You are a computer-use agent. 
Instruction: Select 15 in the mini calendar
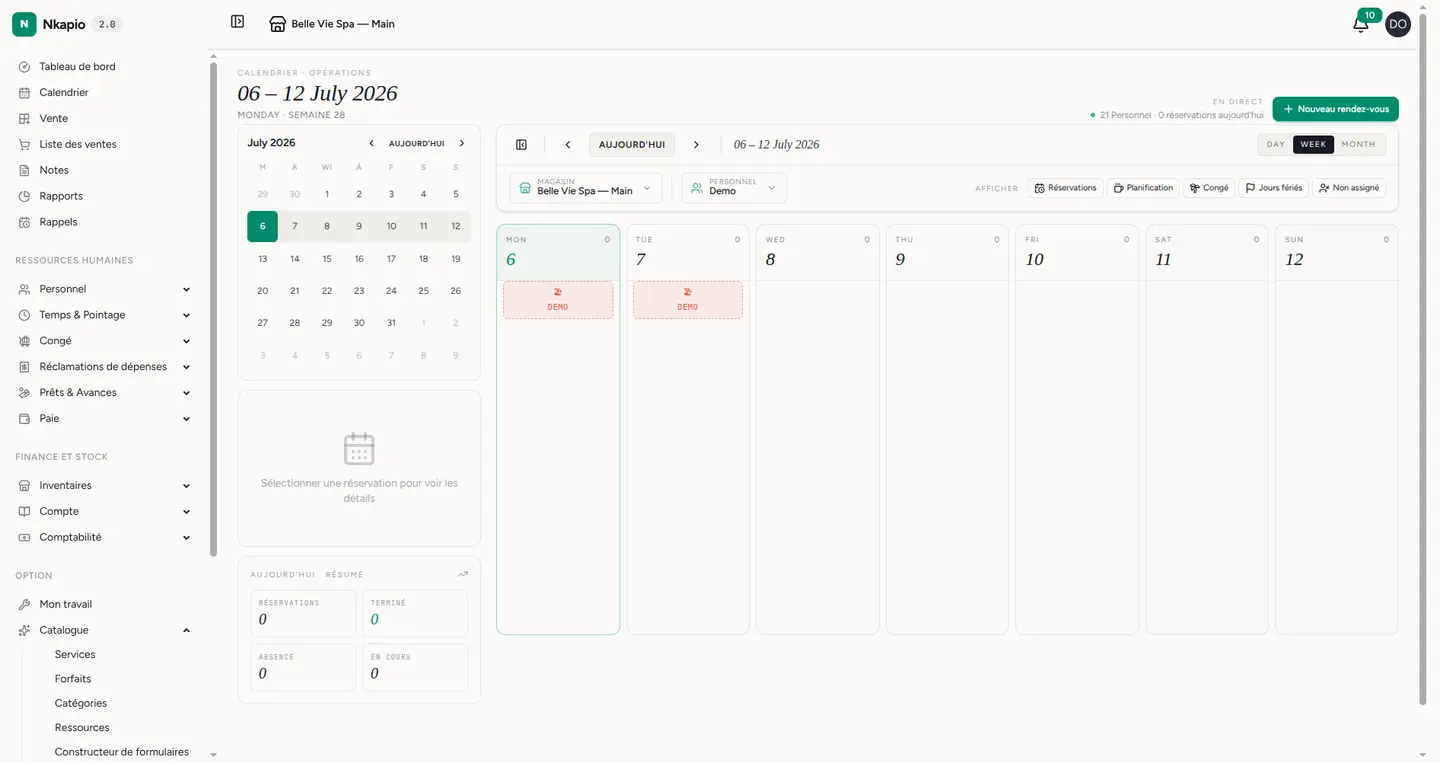[x=327, y=259]
